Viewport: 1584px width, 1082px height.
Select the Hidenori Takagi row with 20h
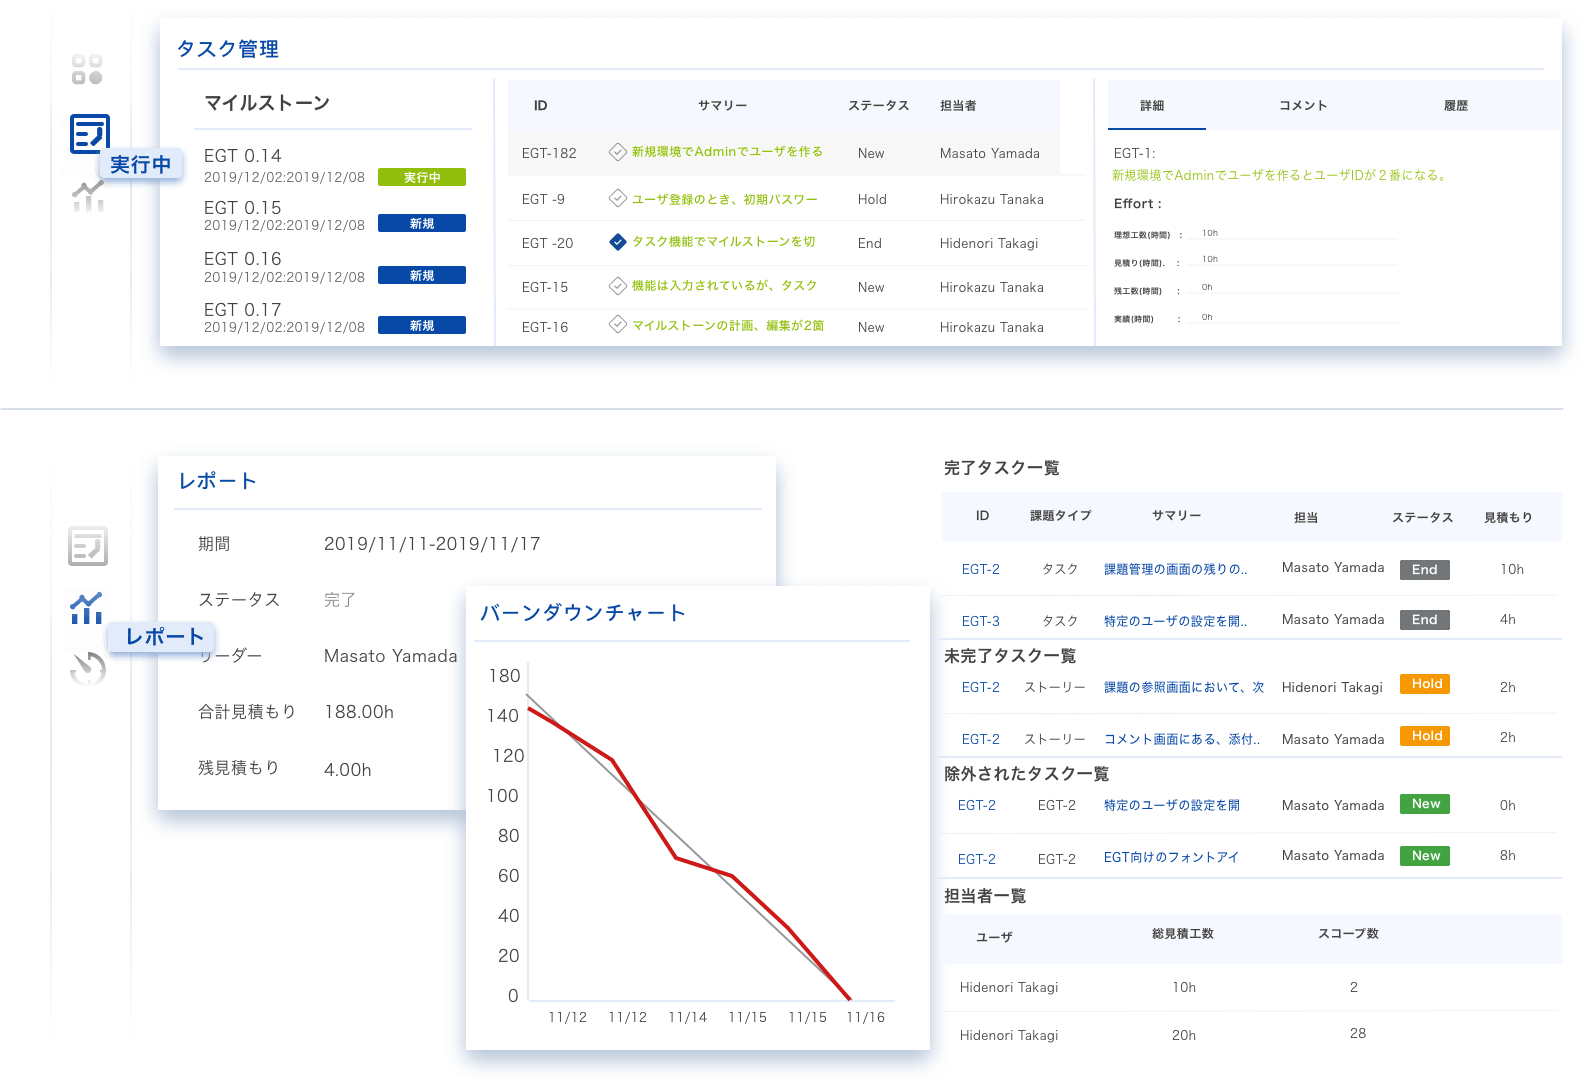click(1252, 1035)
